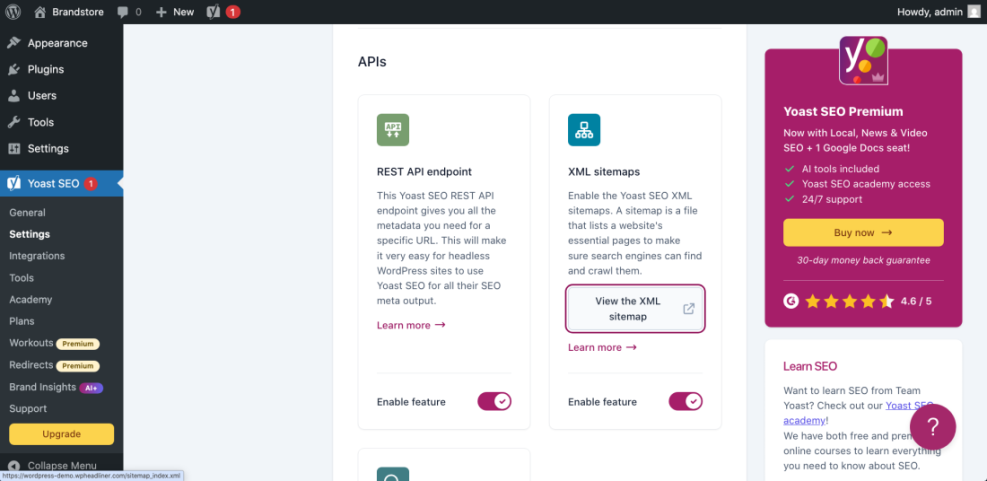Click the Learn SEO heading
Image resolution: width=987 pixels, height=481 pixels.
click(x=810, y=366)
